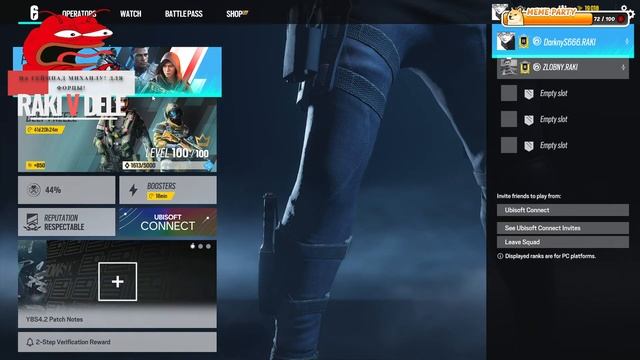This screenshot has height=360, width=640.
Task: Click lightning bolt Boosters icon
Action: coord(133,190)
